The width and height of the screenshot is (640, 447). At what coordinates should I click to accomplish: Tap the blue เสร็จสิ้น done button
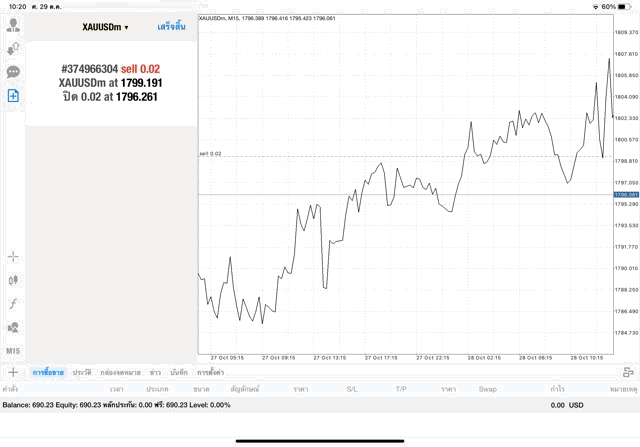click(x=171, y=27)
